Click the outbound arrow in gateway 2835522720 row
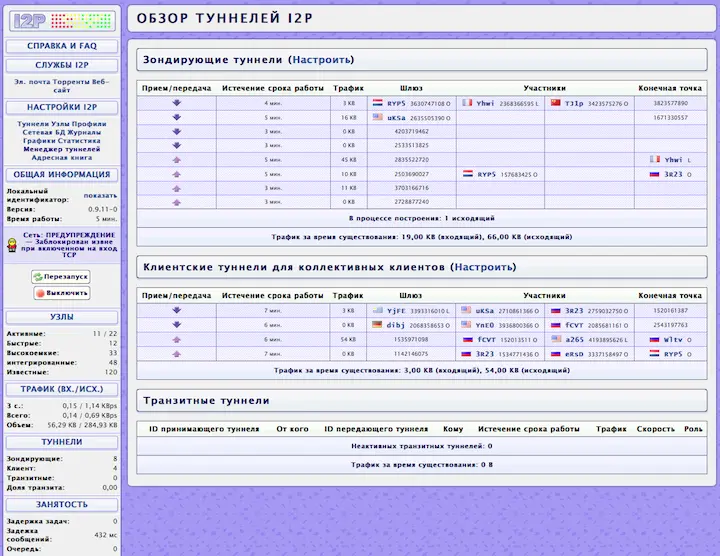The width and height of the screenshot is (720, 556). point(177,160)
